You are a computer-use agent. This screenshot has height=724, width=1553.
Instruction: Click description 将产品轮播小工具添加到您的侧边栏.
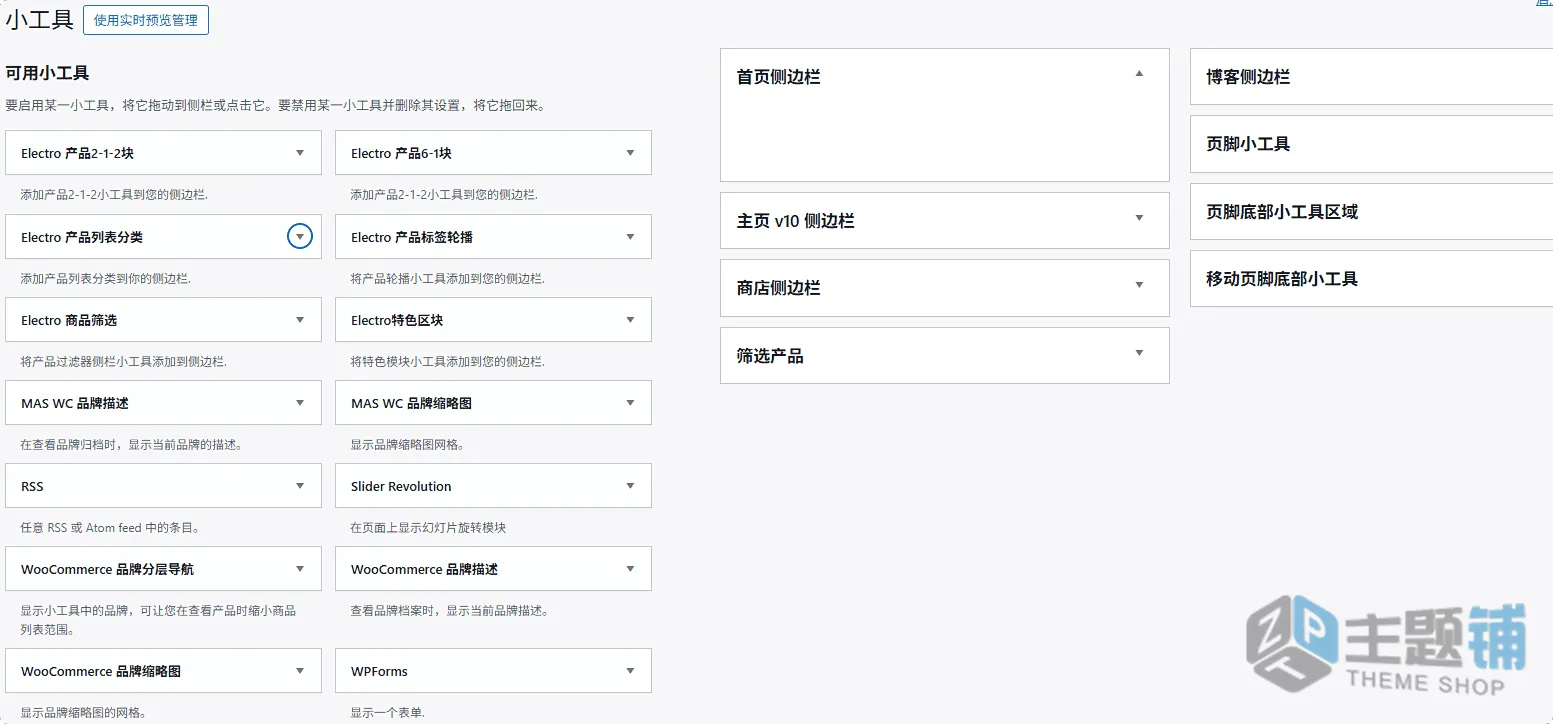coord(447,278)
